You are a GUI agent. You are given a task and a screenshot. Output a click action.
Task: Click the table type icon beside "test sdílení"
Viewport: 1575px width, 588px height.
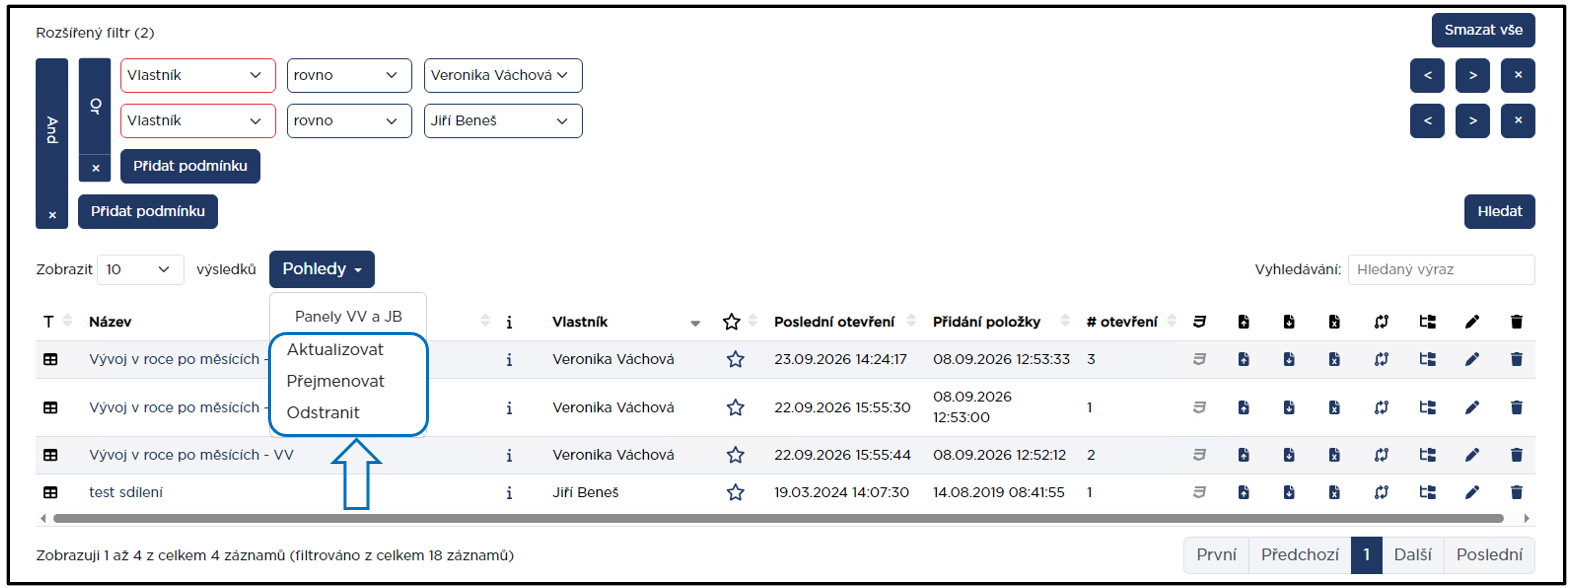pyautogui.click(x=50, y=492)
